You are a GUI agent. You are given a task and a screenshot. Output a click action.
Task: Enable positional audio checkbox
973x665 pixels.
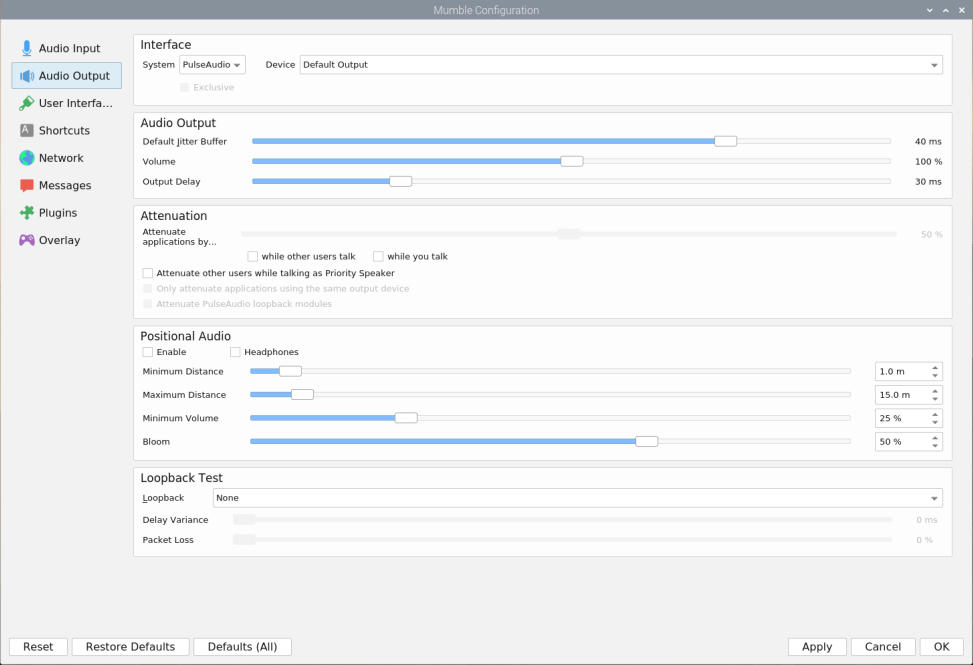[148, 352]
